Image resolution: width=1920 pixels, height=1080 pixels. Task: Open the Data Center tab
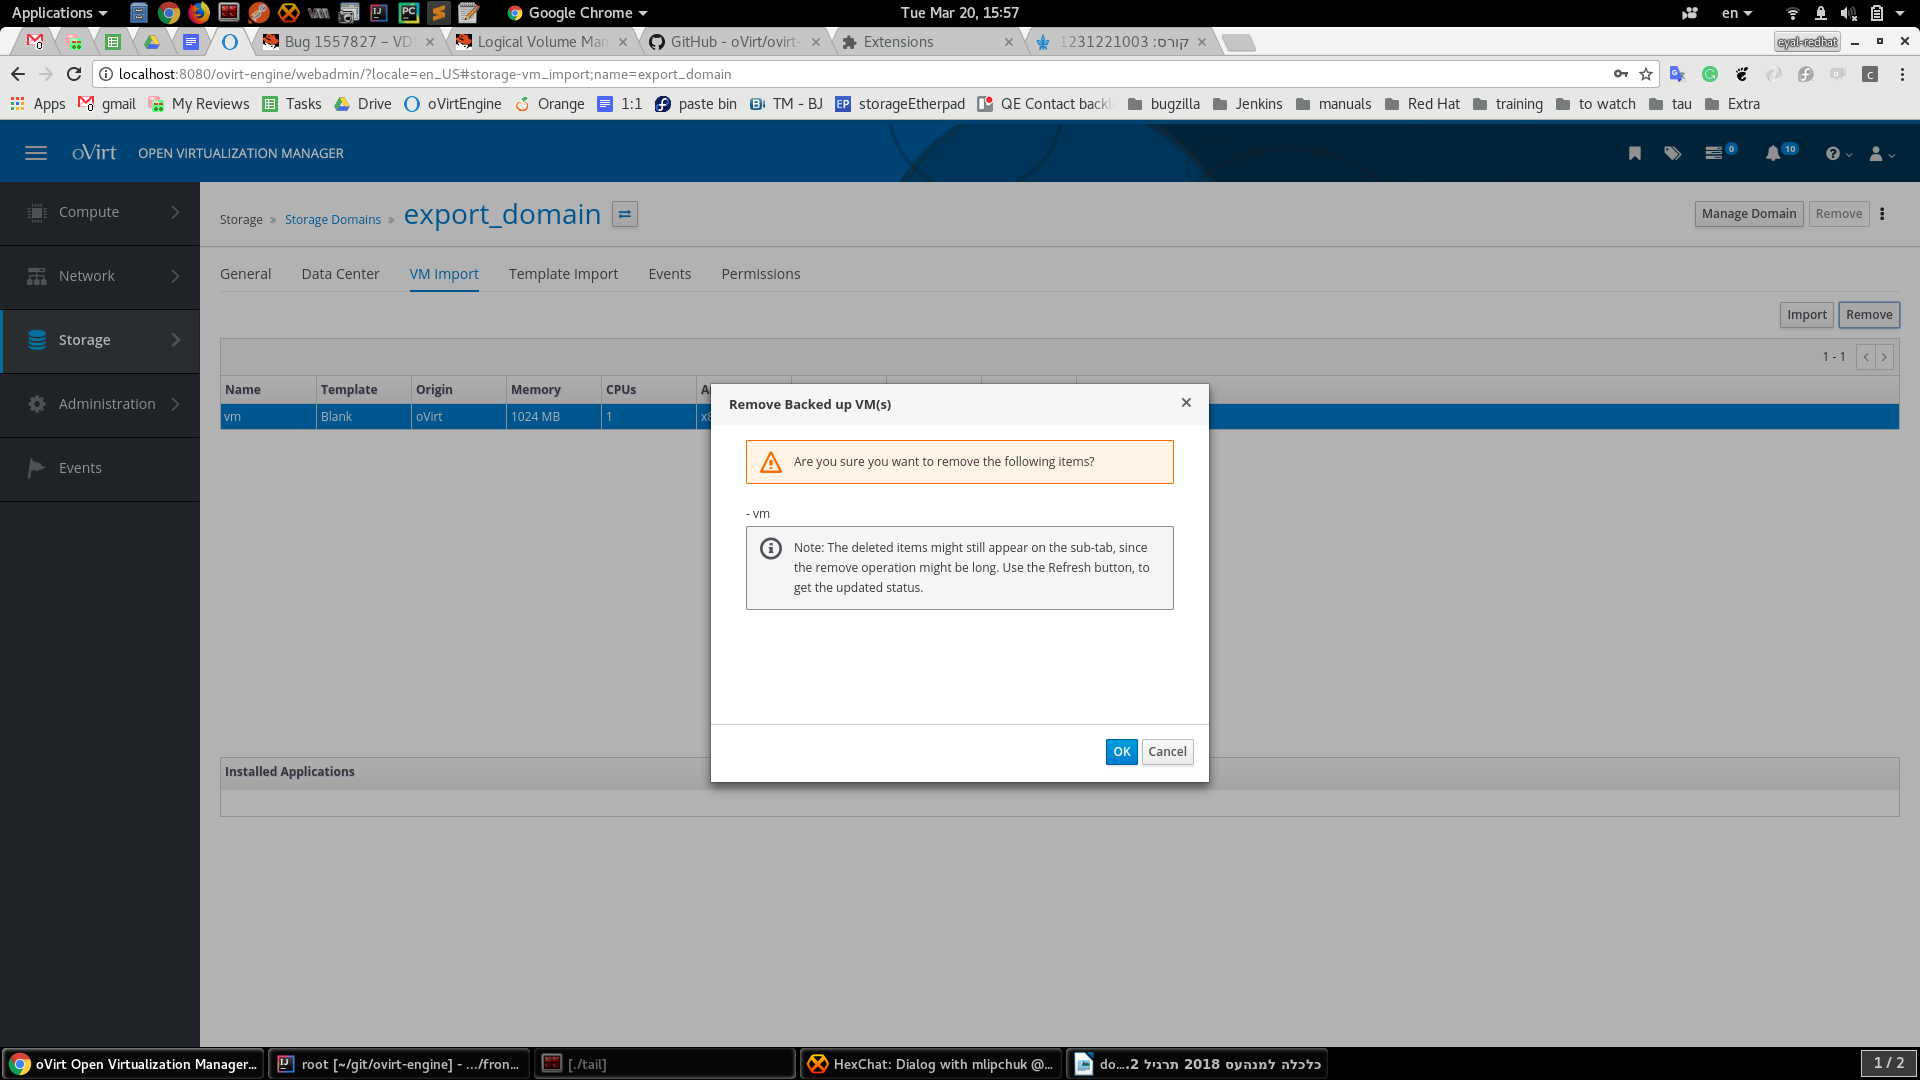point(340,274)
